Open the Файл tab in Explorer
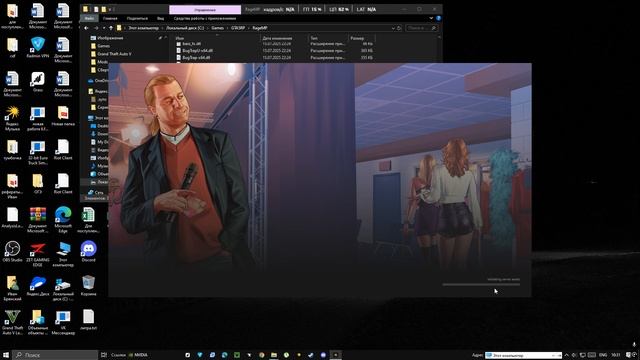Screen dimensions: 640x360 coord(89,18)
